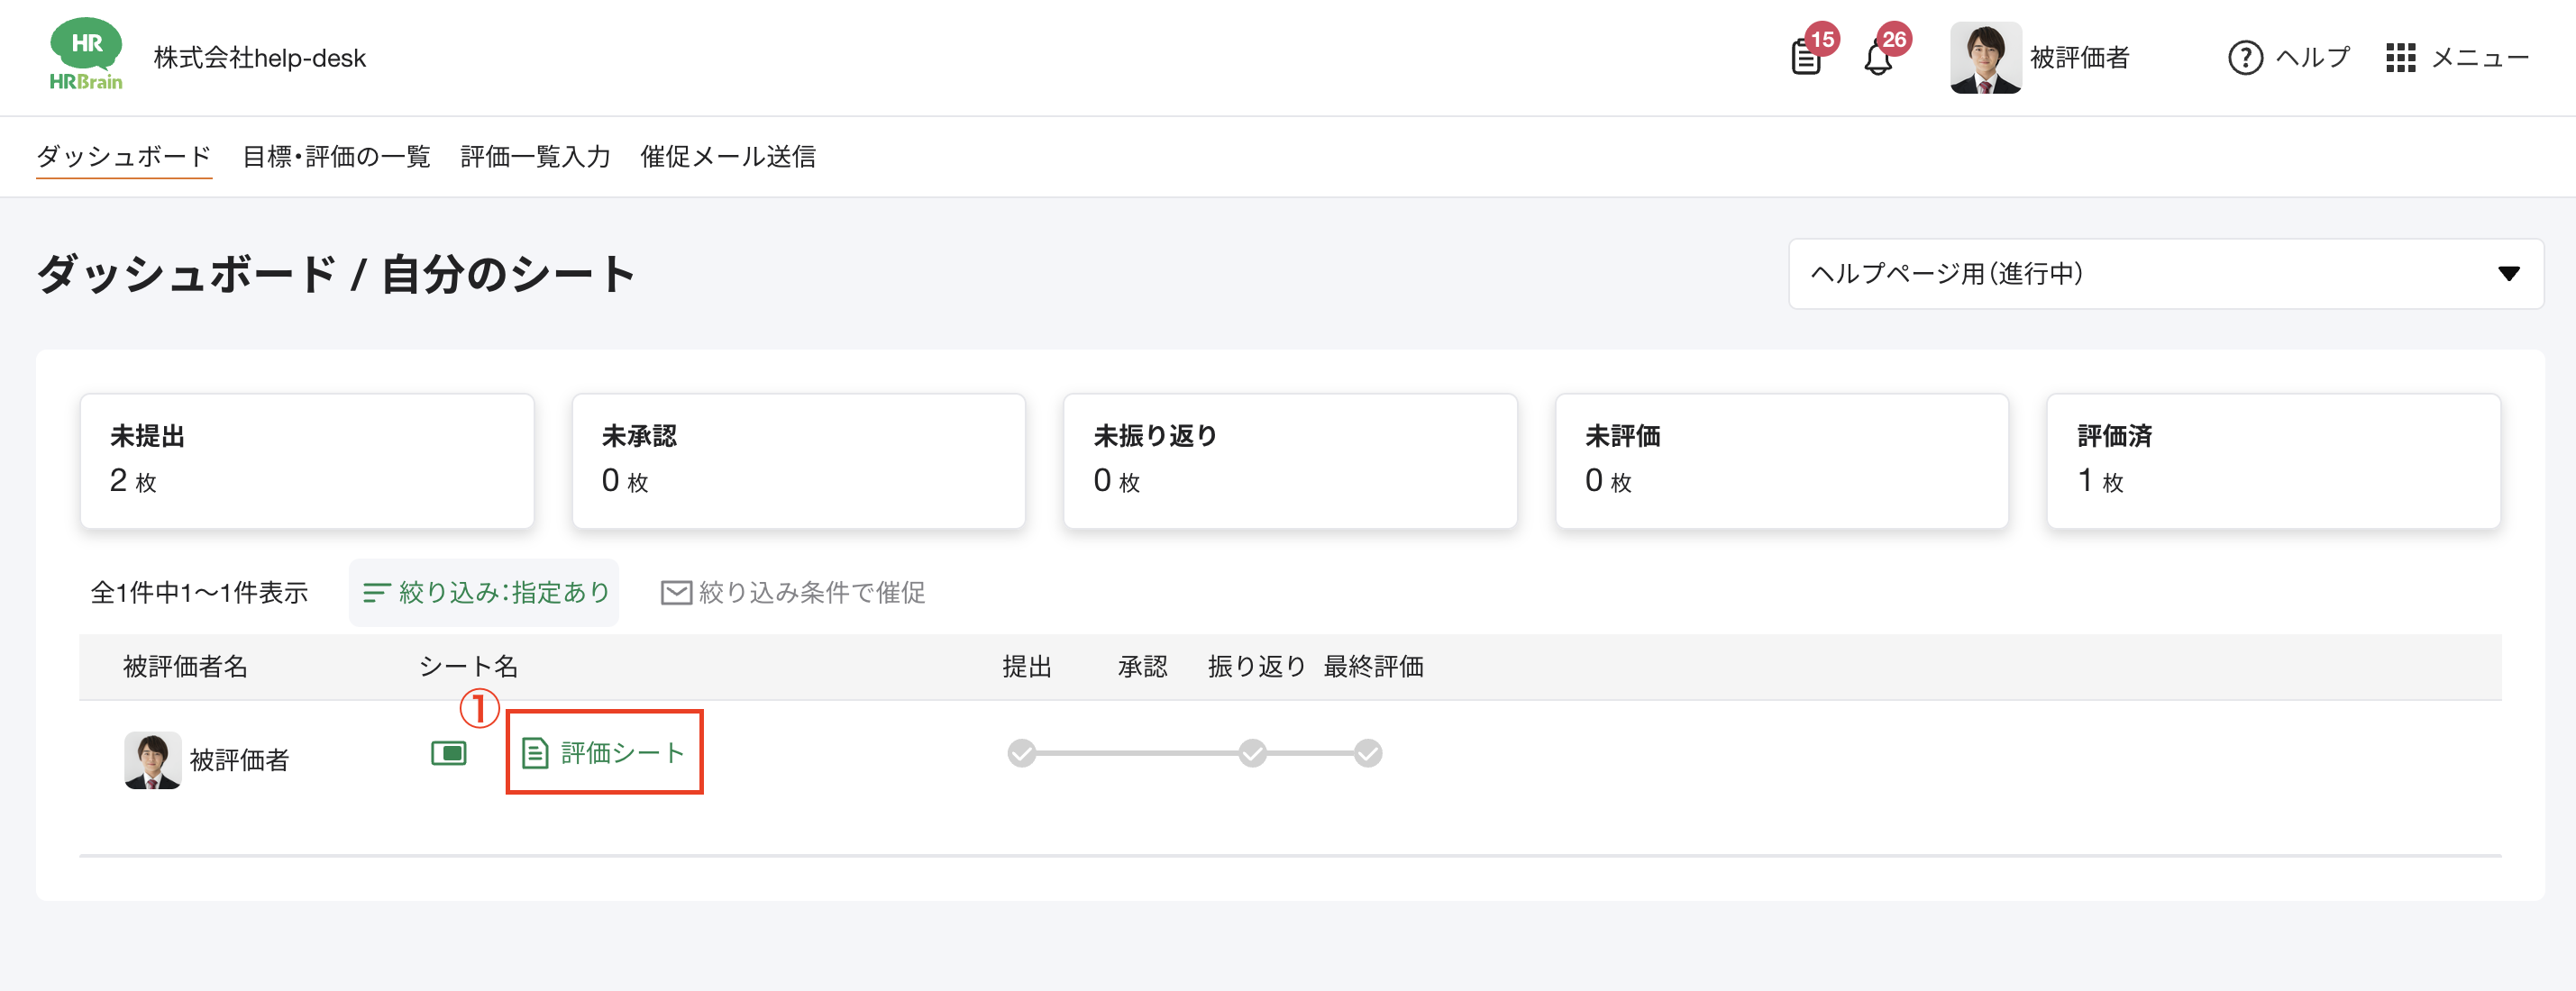Select the ダッシュボード tab
This screenshot has height=991, width=2576.
pos(124,157)
